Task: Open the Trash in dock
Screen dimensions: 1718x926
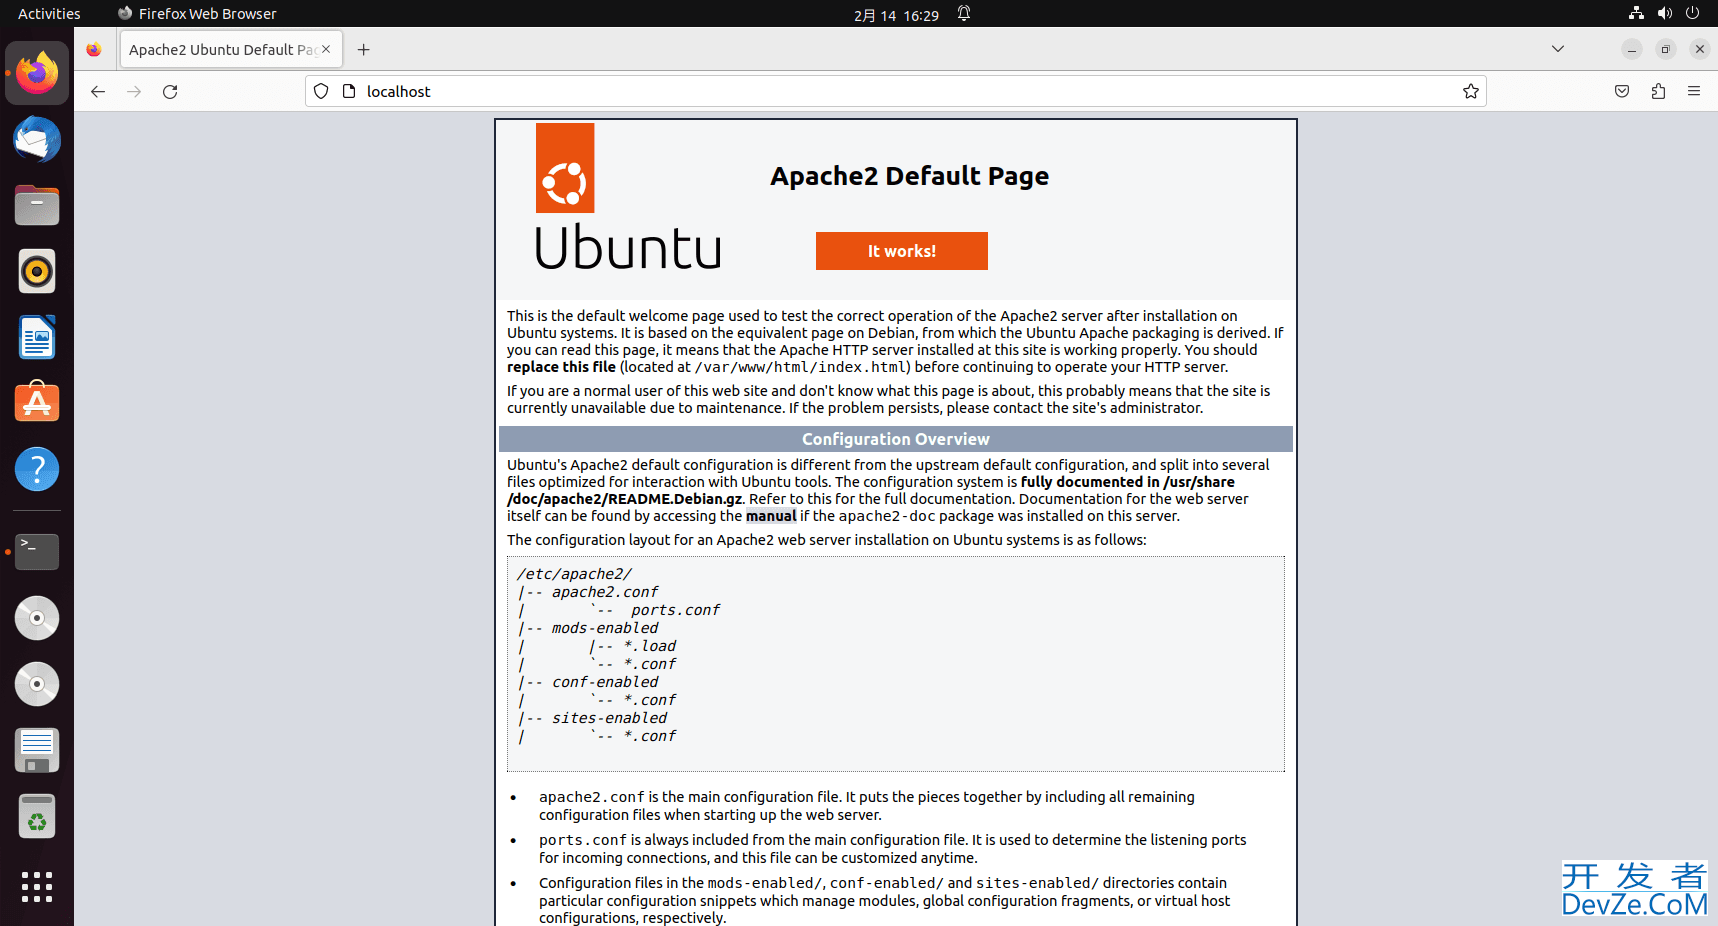Action: pos(37,817)
